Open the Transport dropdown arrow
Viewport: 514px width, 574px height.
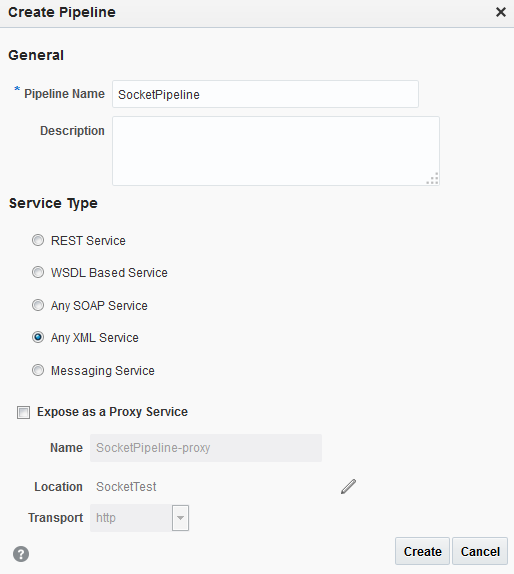coord(180,518)
